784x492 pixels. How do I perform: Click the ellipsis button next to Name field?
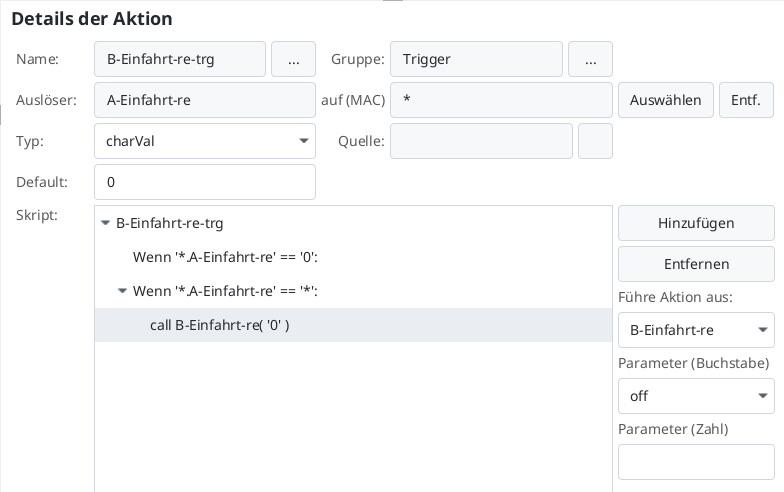click(x=293, y=59)
